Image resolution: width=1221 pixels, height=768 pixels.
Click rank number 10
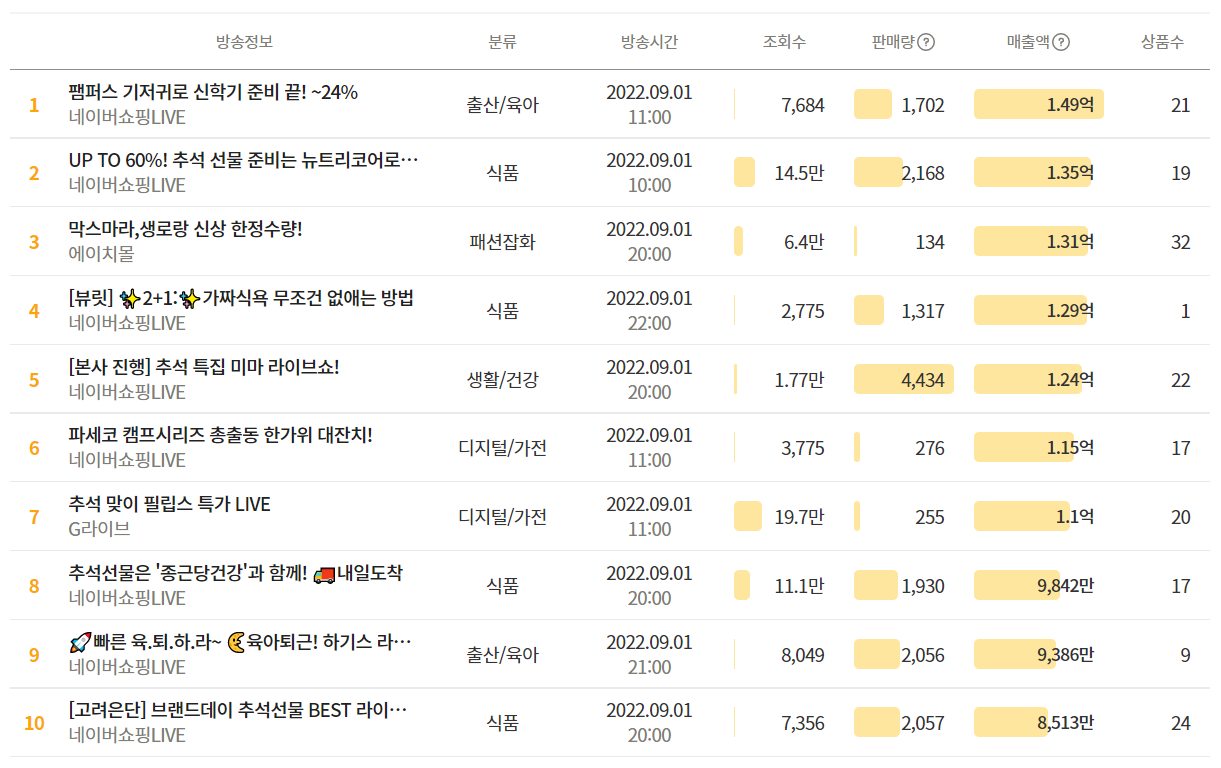(x=34, y=722)
